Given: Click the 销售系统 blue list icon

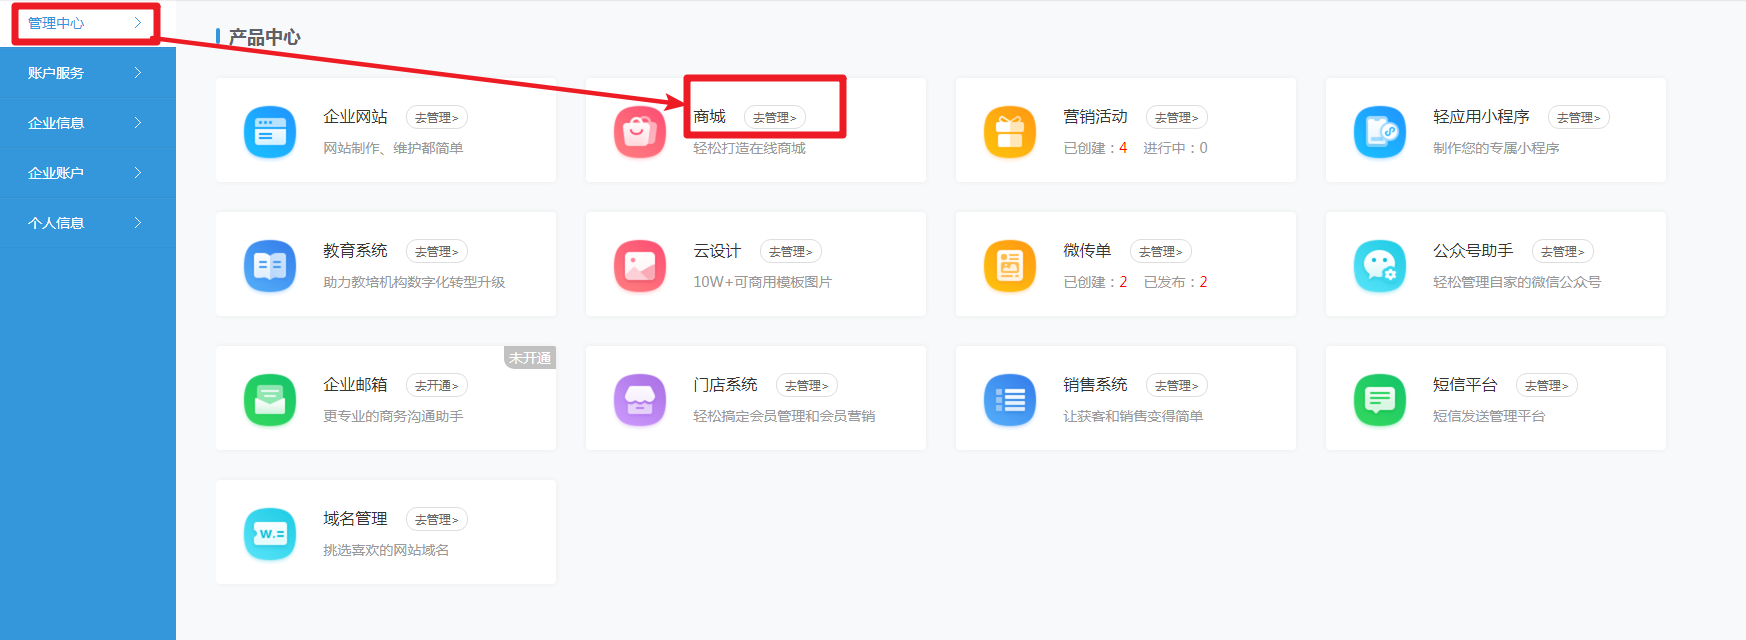Looking at the screenshot, I should (x=1010, y=399).
